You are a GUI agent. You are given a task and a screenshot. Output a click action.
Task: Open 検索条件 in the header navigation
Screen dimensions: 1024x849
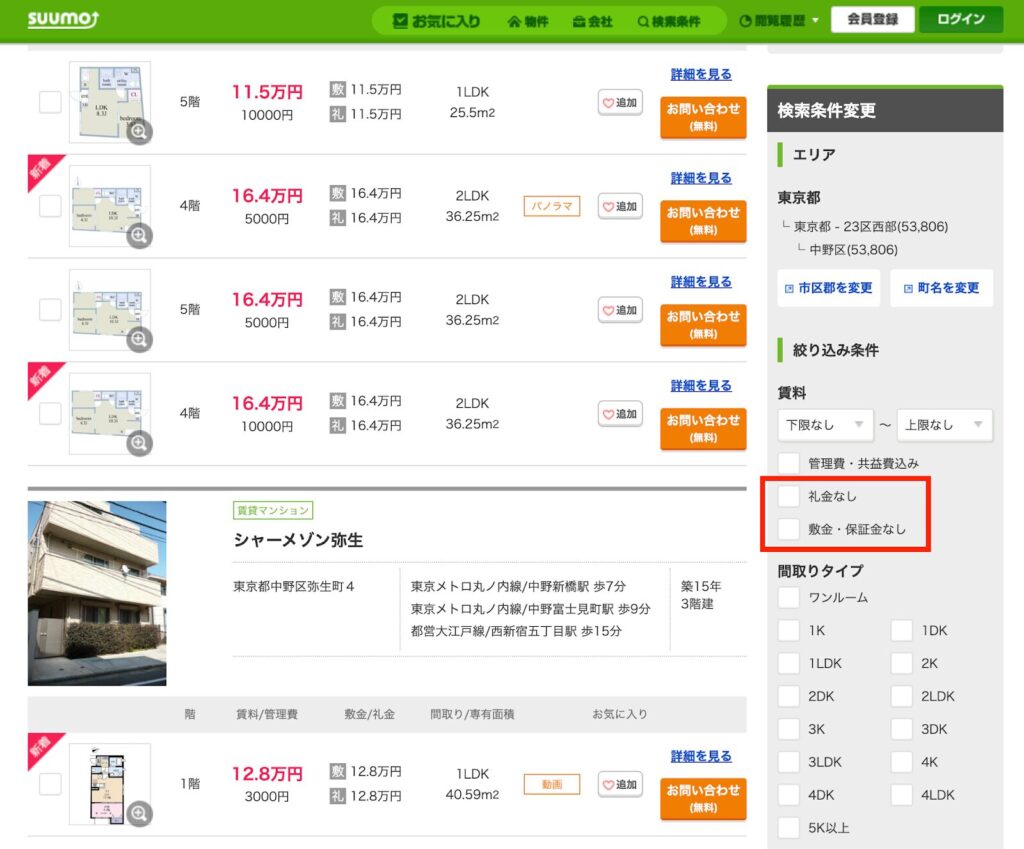(668, 21)
